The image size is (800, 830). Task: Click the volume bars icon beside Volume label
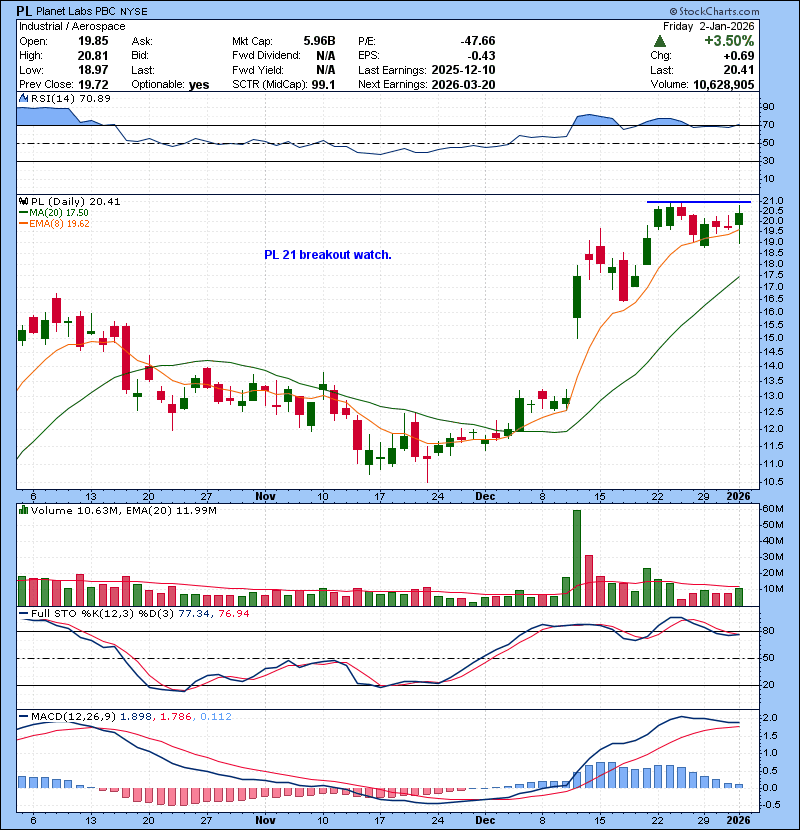(23, 511)
